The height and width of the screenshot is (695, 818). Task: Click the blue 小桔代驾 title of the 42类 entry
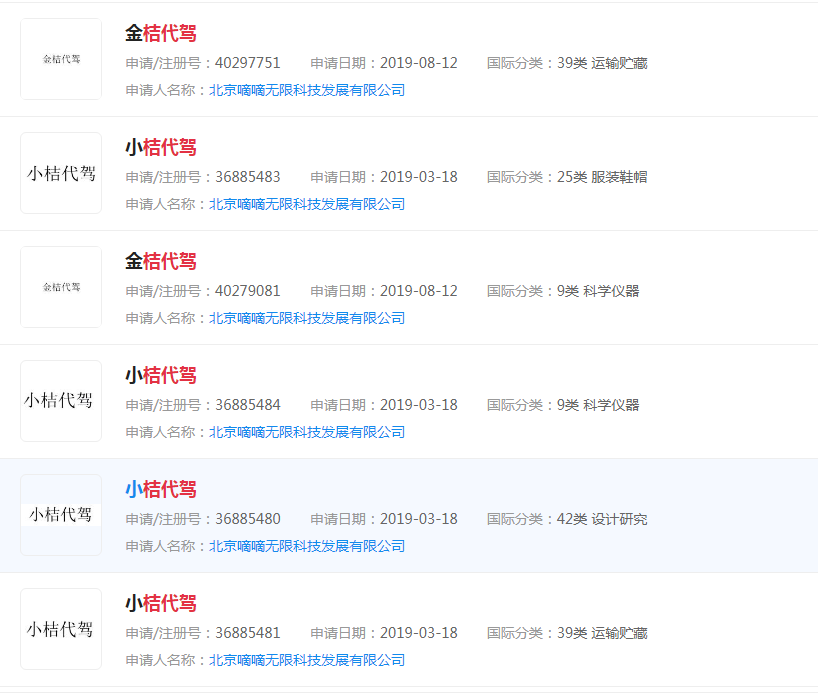tap(161, 489)
